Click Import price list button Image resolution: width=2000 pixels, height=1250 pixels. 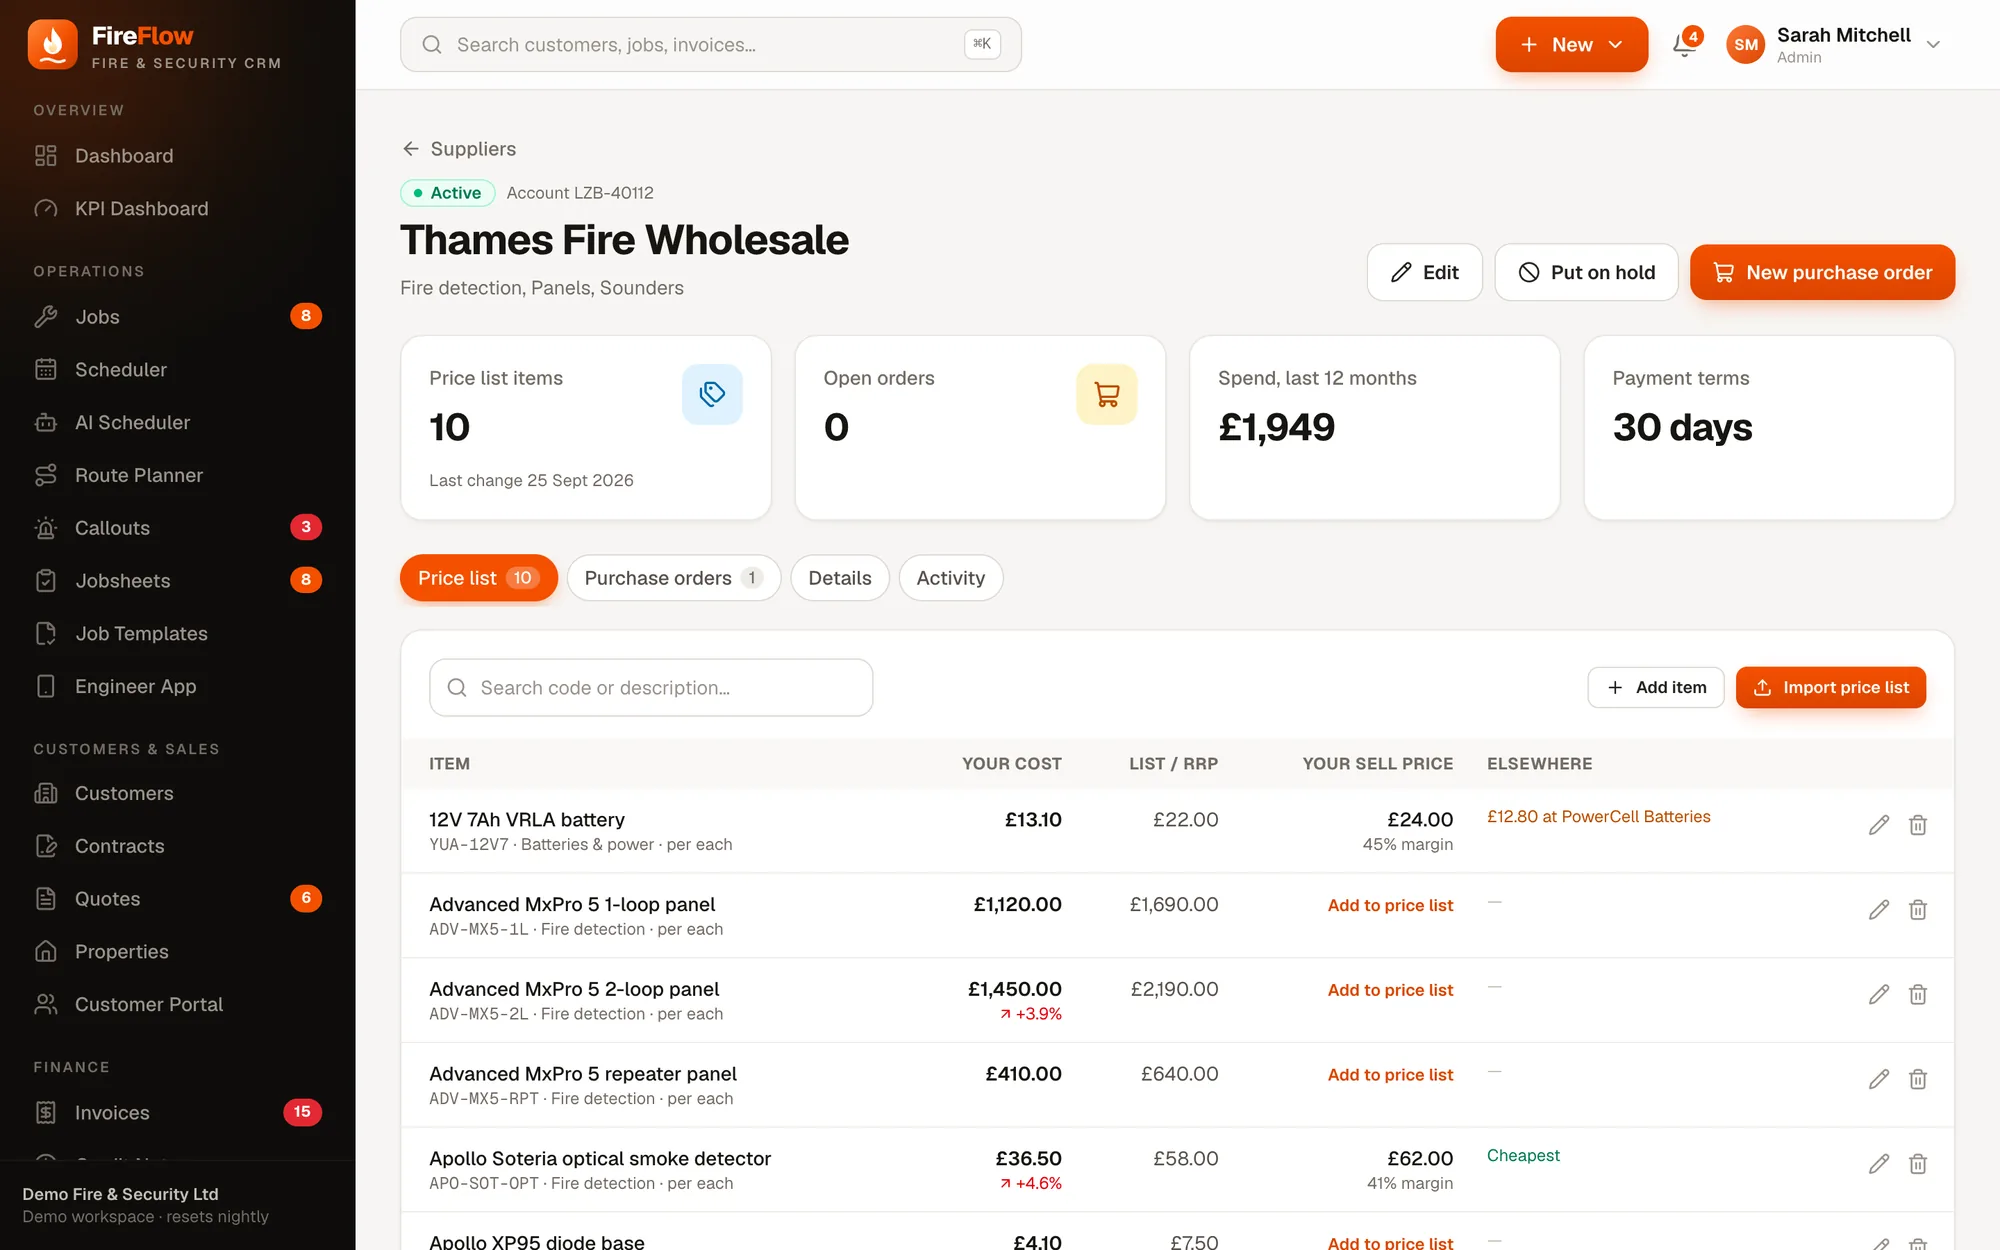click(x=1830, y=688)
